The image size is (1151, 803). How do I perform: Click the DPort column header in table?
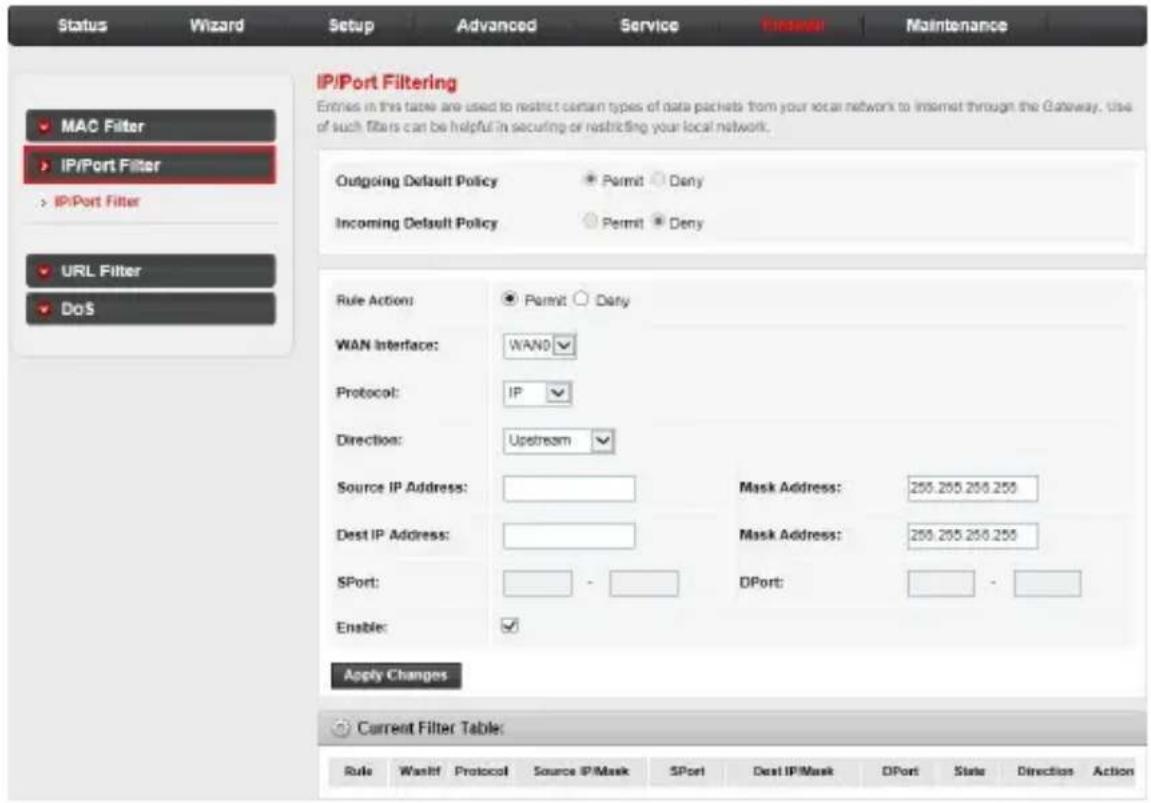(901, 771)
